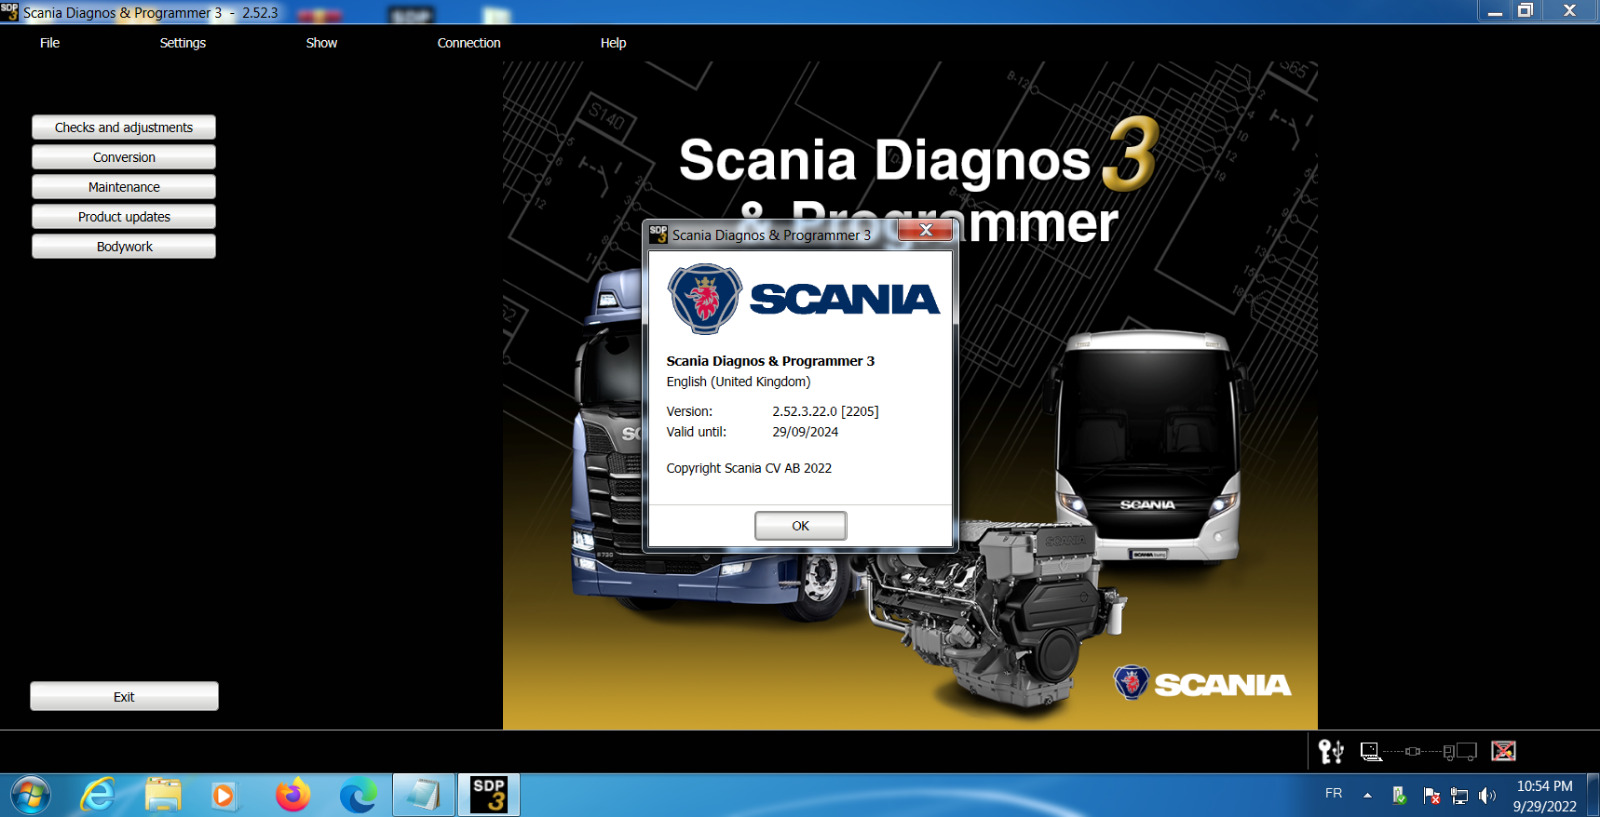Click the computer-to-vehicle connection status icon
1600x817 pixels.
coord(1418,751)
